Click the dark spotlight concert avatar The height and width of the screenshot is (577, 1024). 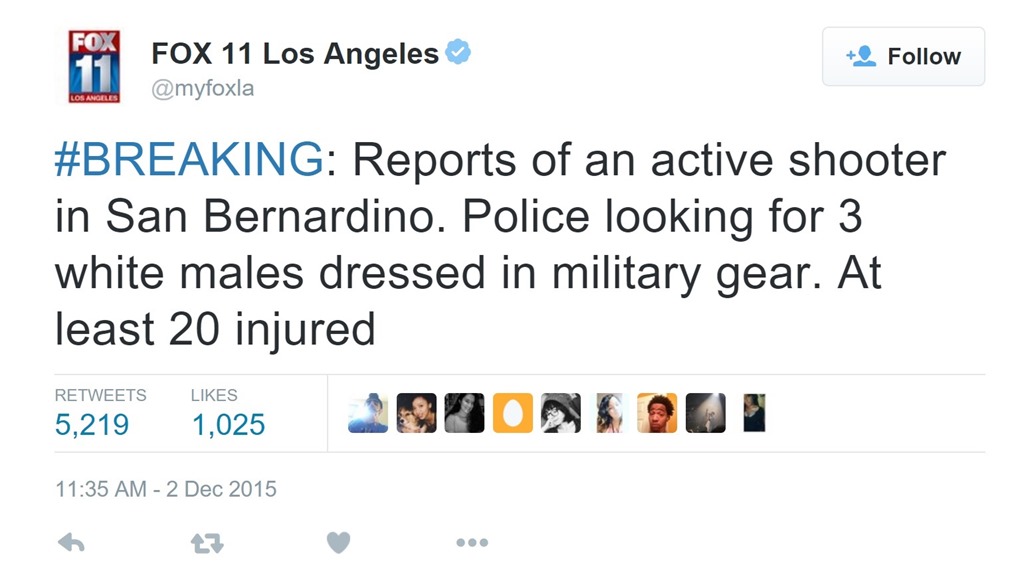click(x=706, y=412)
